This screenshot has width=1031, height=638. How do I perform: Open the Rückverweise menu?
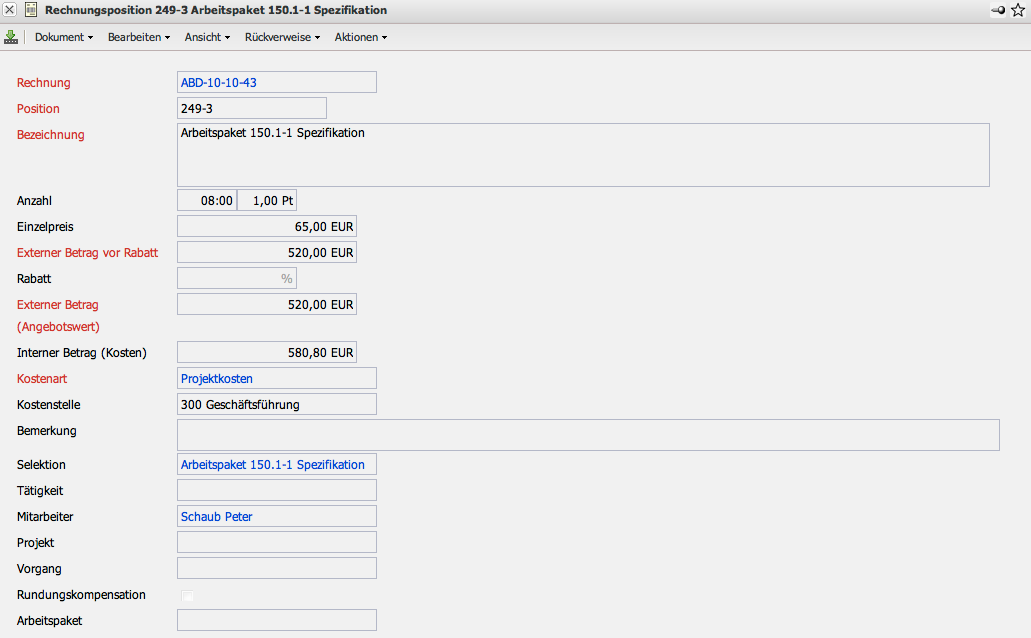point(282,37)
